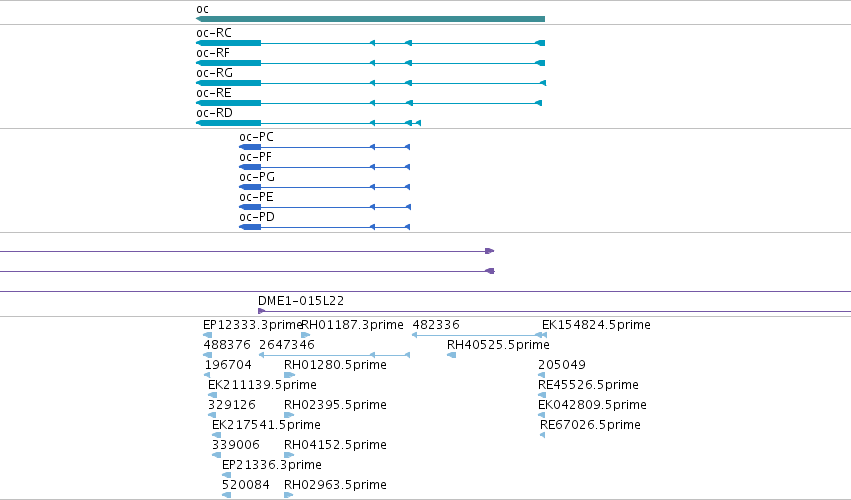Image resolution: width=851 pixels, height=500 pixels.
Task: Select the EP12333.3prime EST arrow glyph
Action: click(x=207, y=335)
